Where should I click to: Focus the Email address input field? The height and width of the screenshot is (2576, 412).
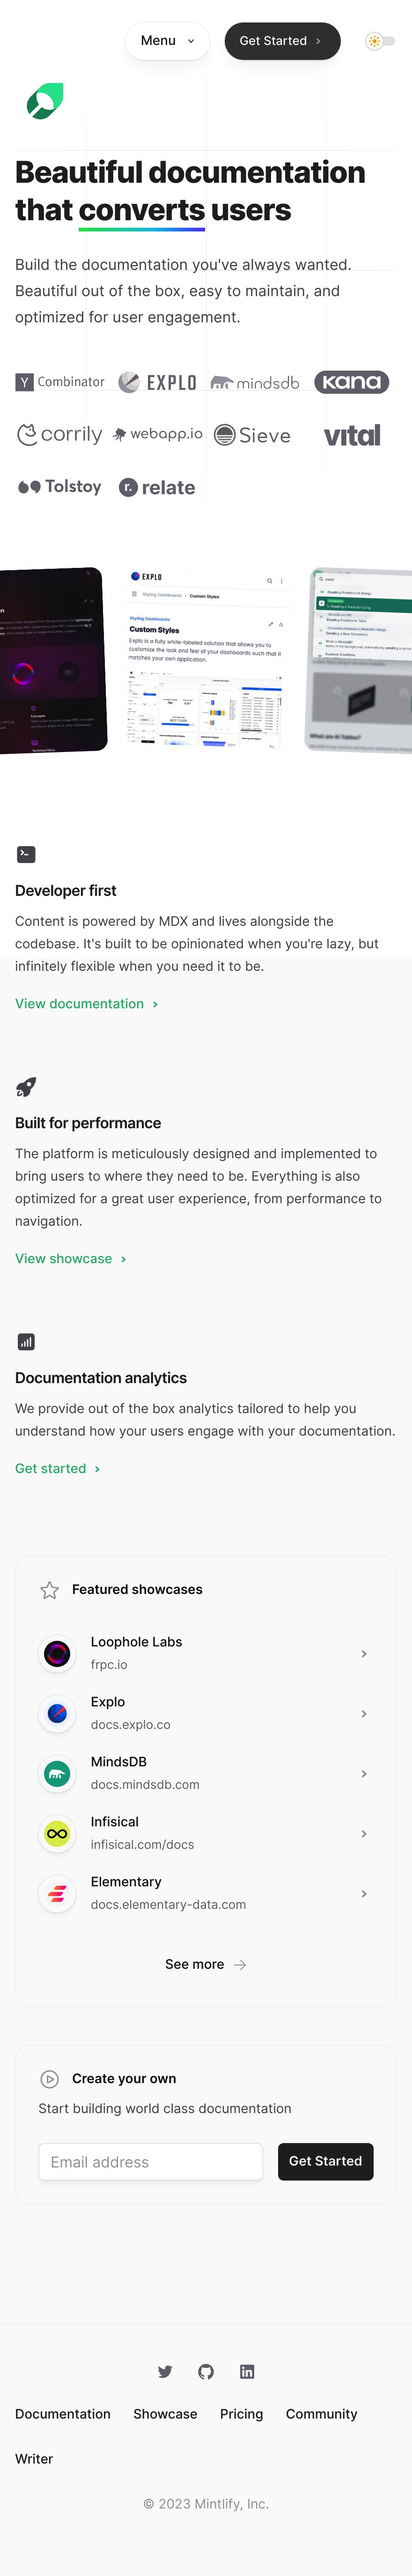(150, 2161)
